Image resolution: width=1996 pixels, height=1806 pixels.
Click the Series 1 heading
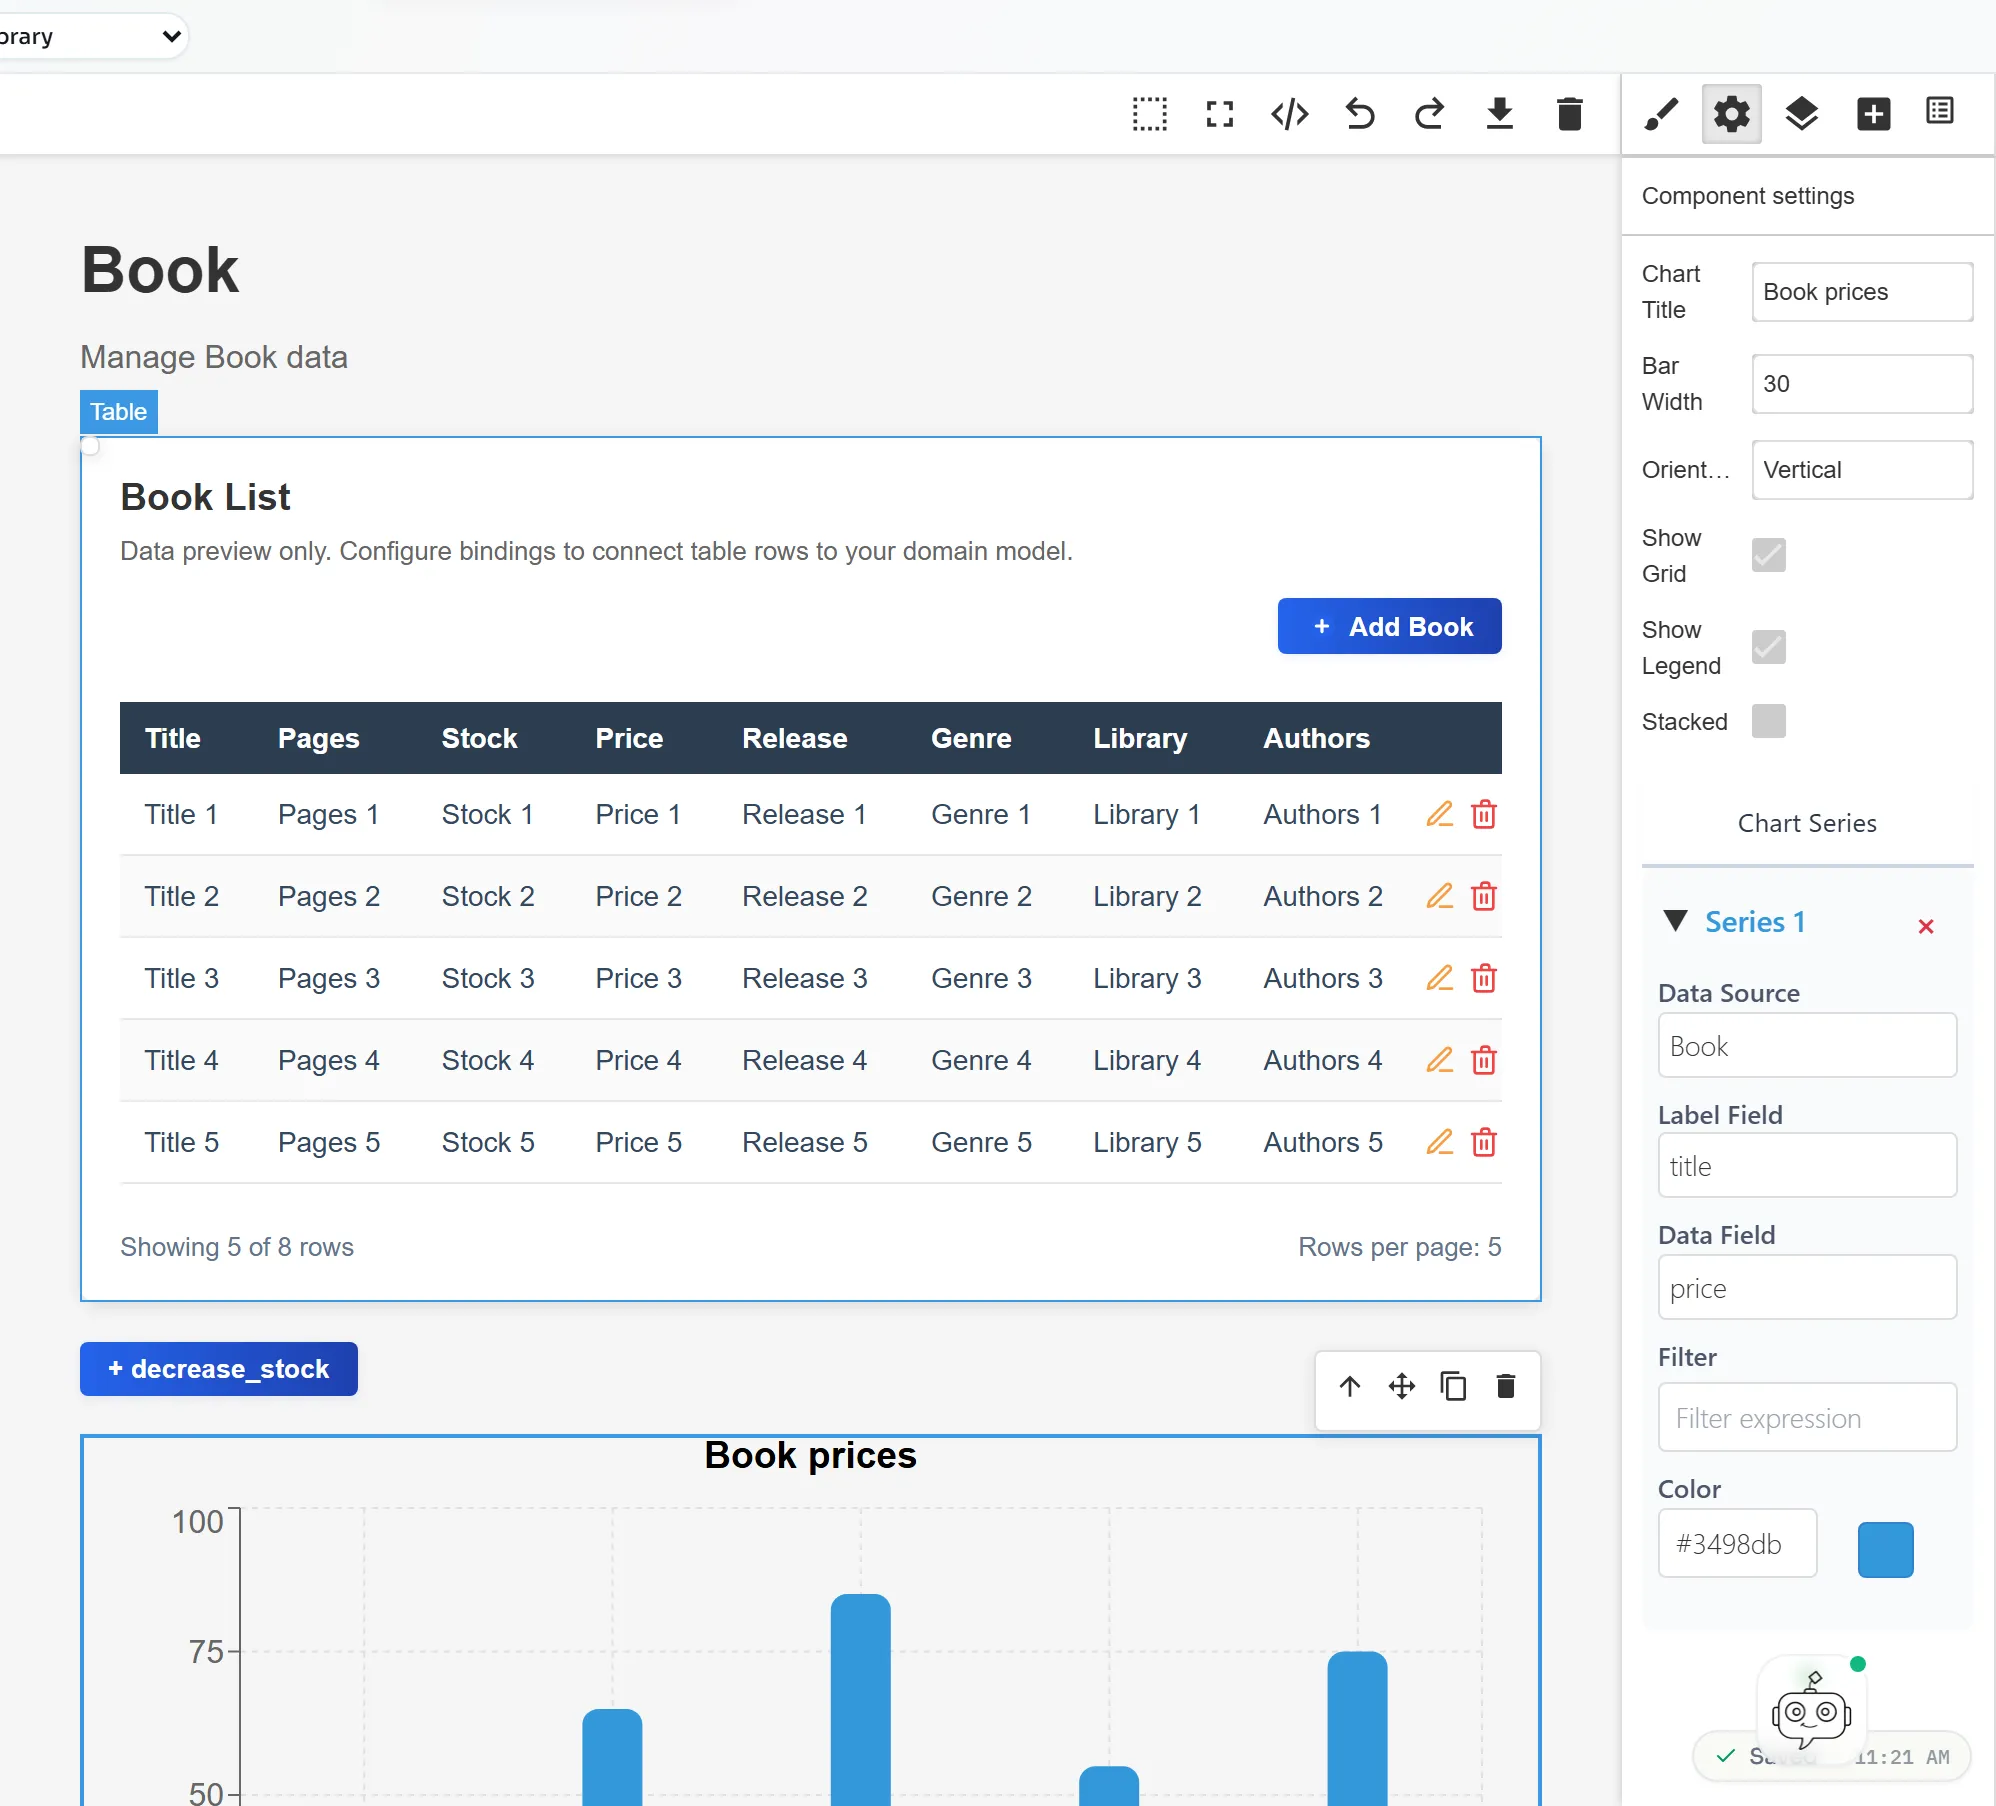[x=1755, y=922]
